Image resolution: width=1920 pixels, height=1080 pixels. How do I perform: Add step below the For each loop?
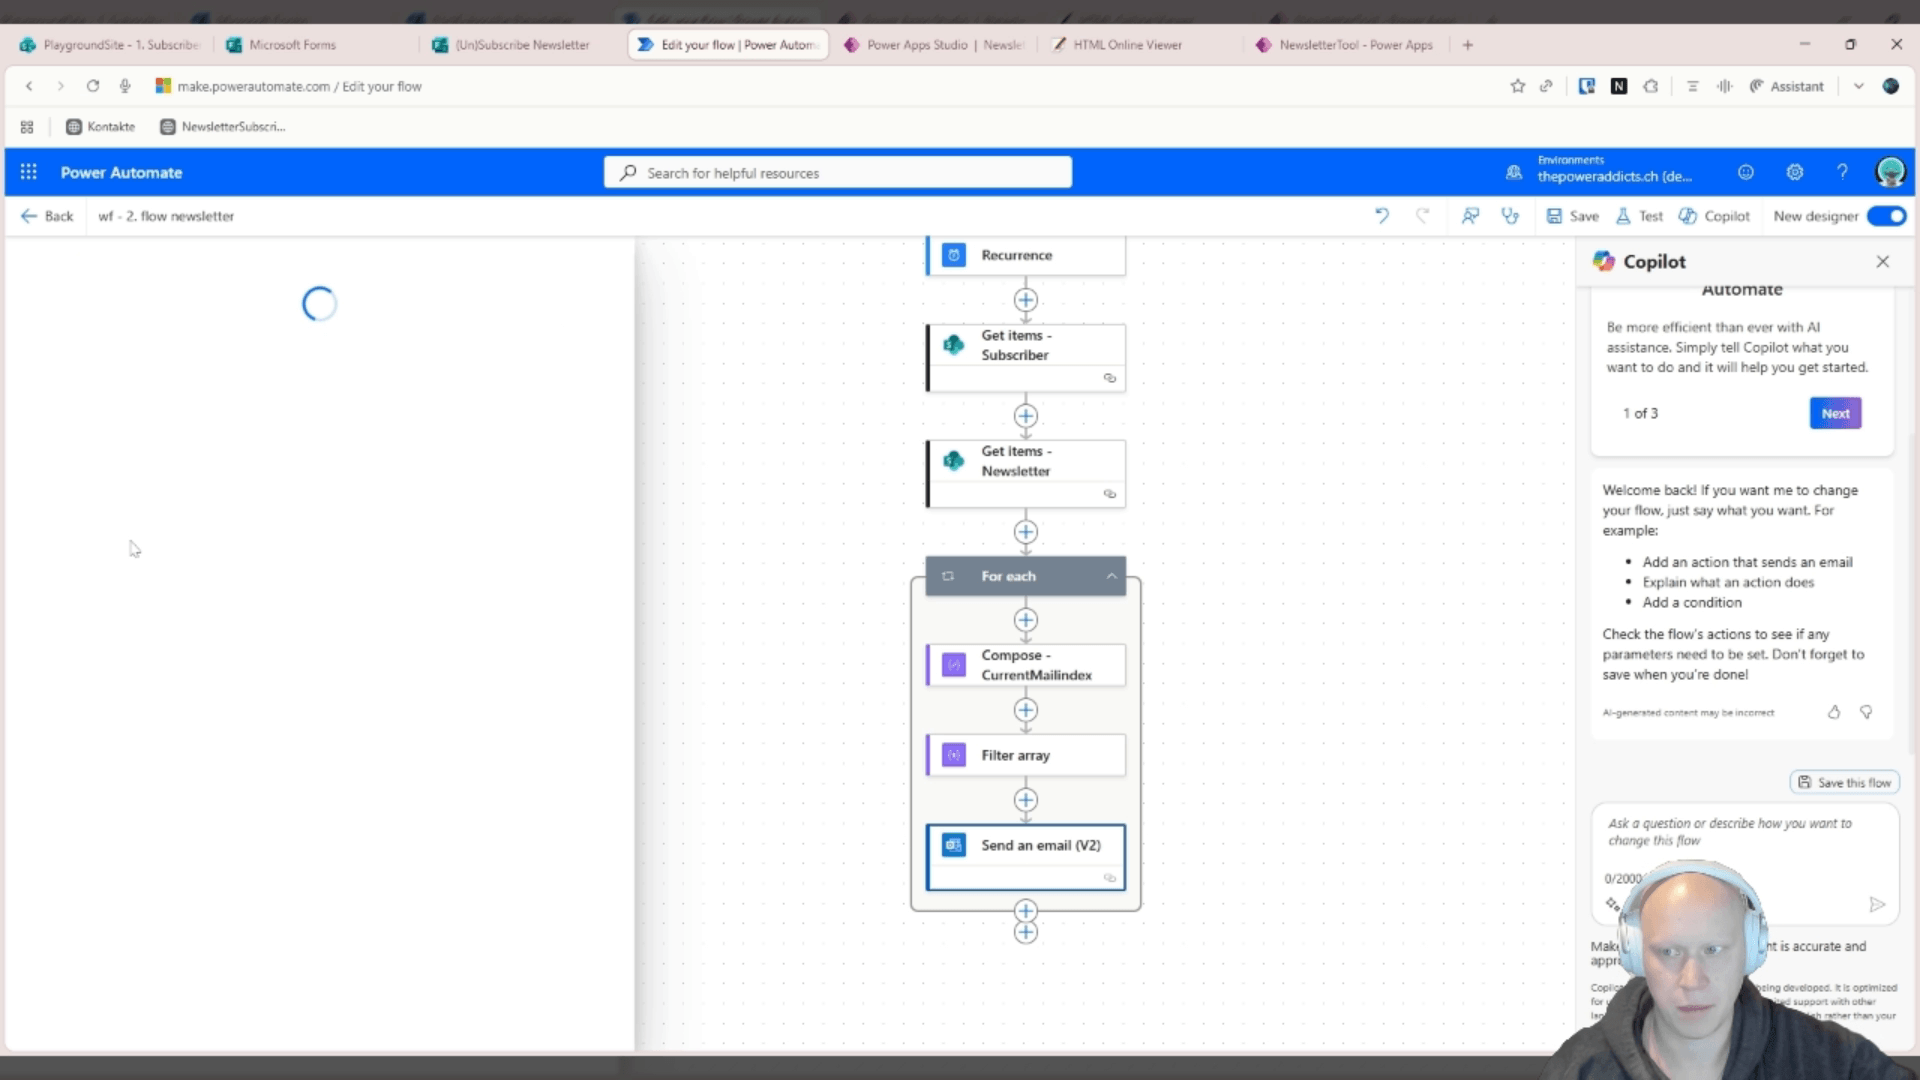(1025, 933)
